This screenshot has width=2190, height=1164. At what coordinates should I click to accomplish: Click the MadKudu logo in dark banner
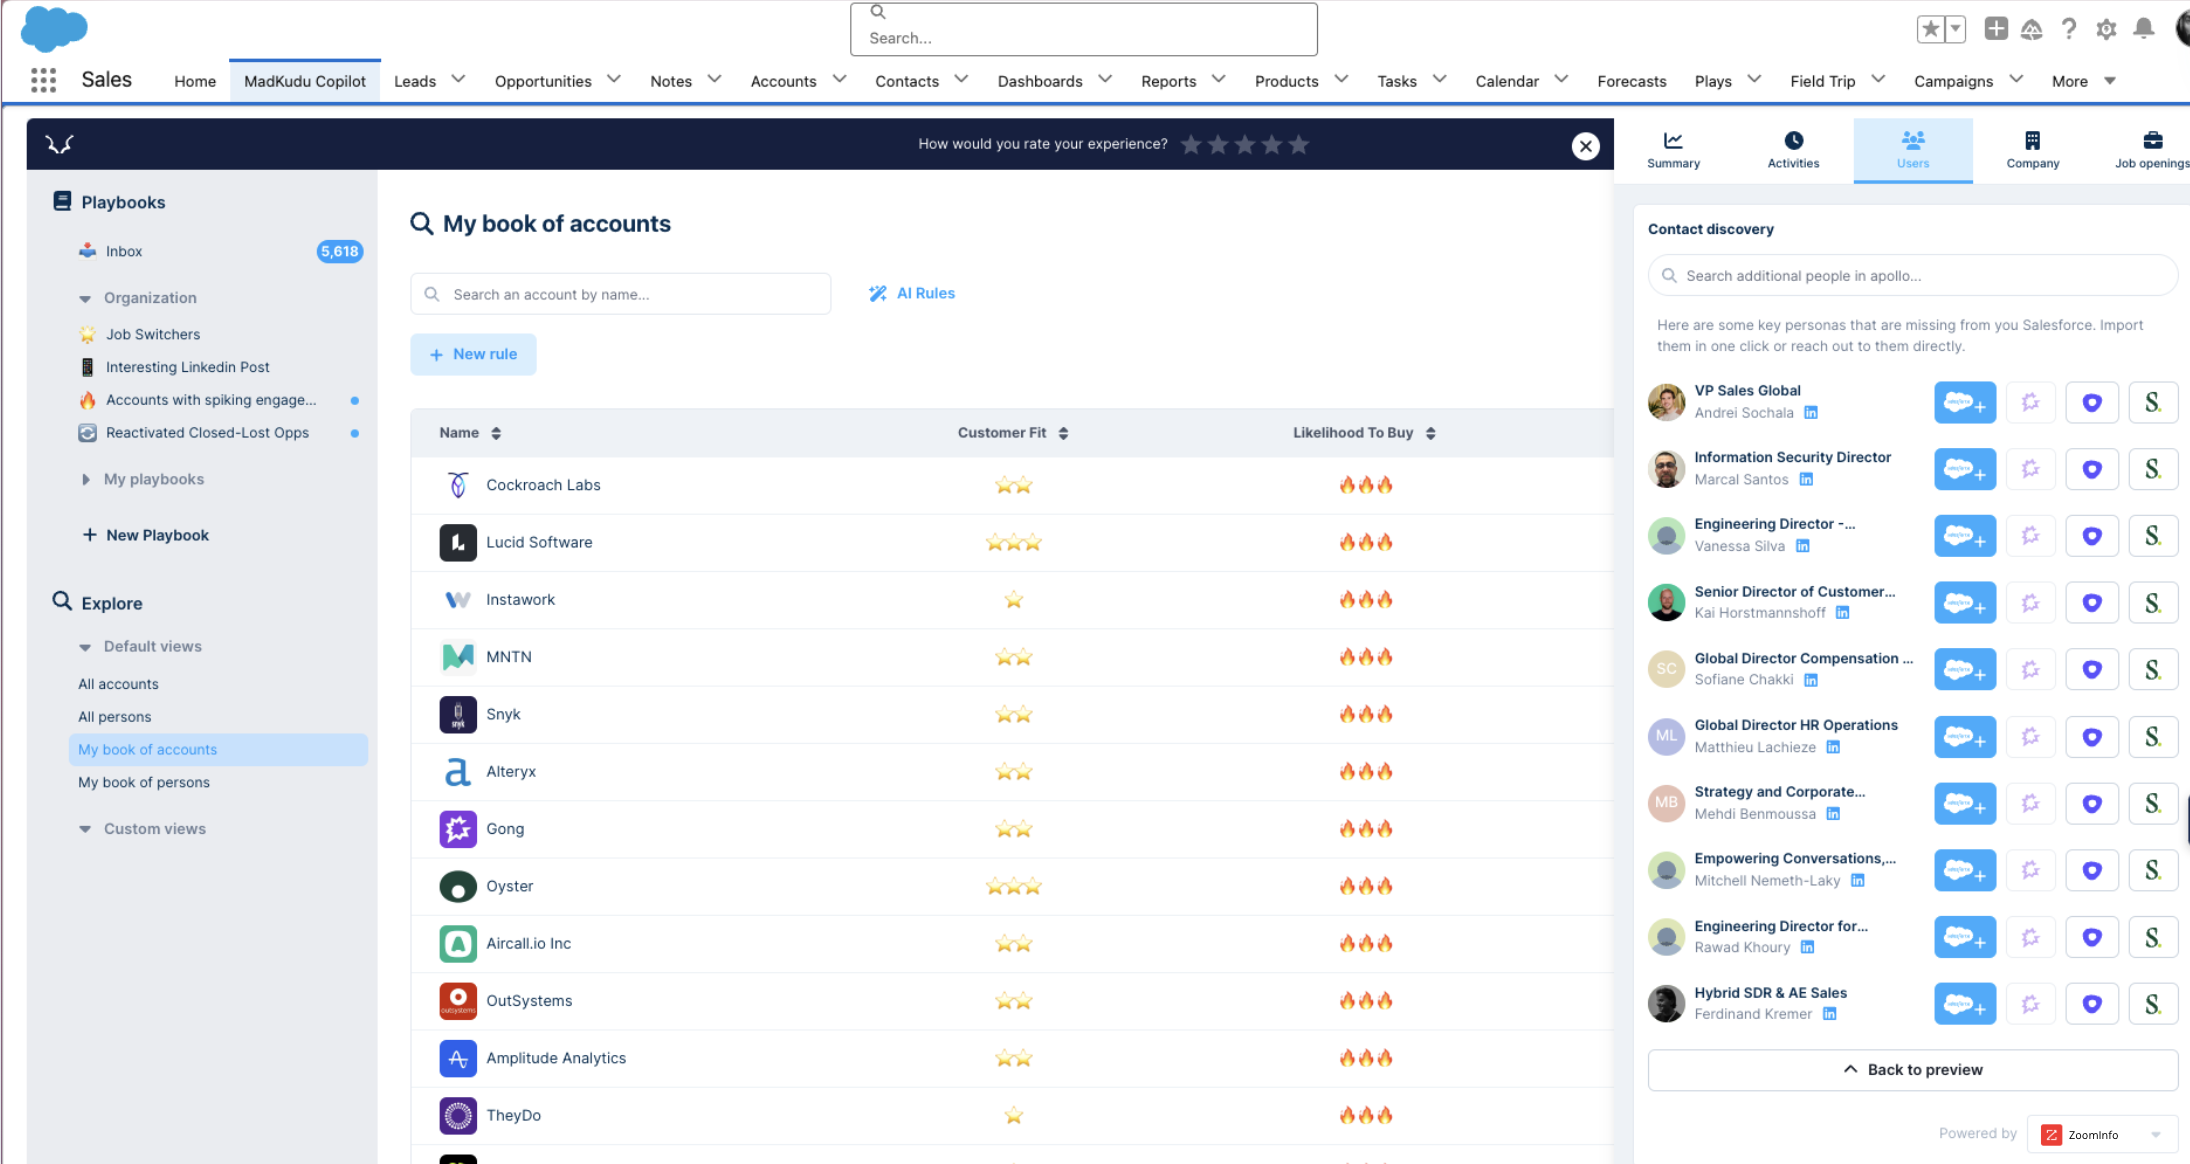[59, 145]
